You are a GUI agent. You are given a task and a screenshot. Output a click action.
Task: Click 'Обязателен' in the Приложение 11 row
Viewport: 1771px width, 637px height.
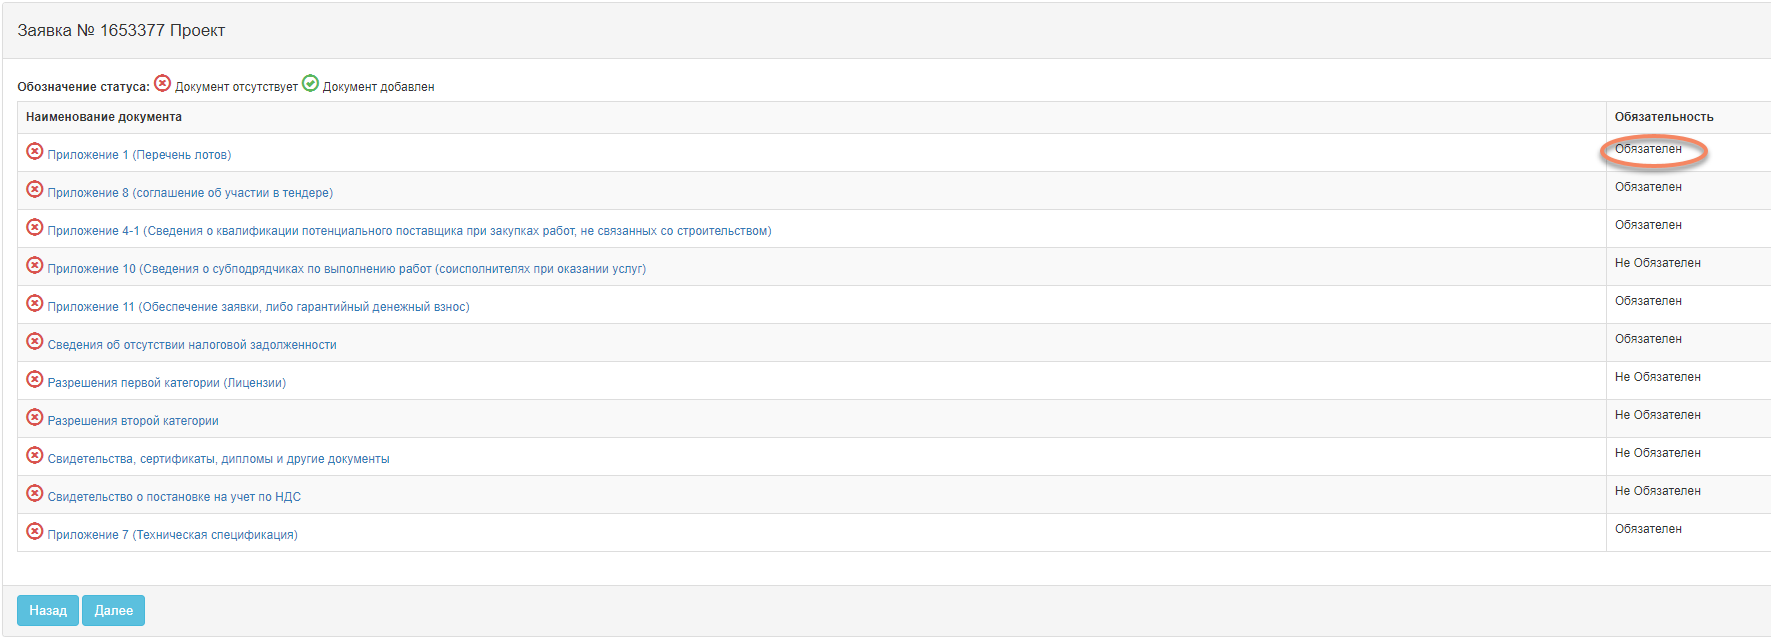[1648, 301]
